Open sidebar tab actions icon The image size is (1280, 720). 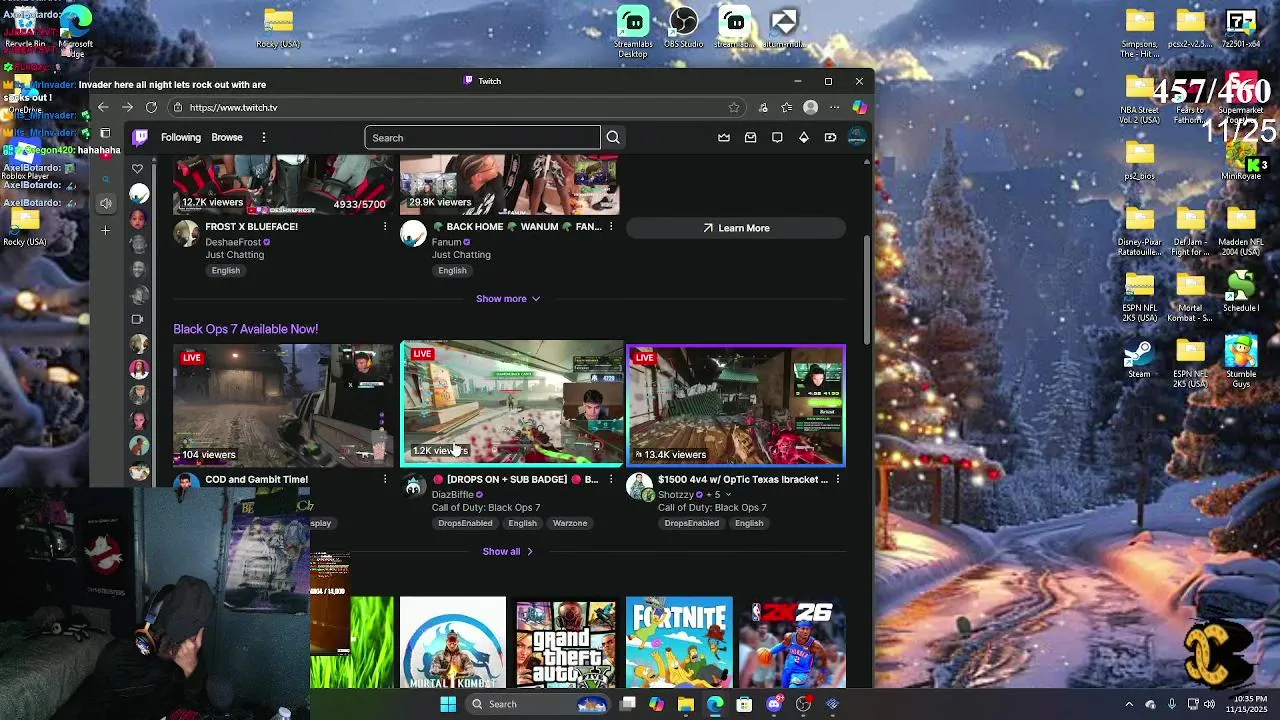106,133
